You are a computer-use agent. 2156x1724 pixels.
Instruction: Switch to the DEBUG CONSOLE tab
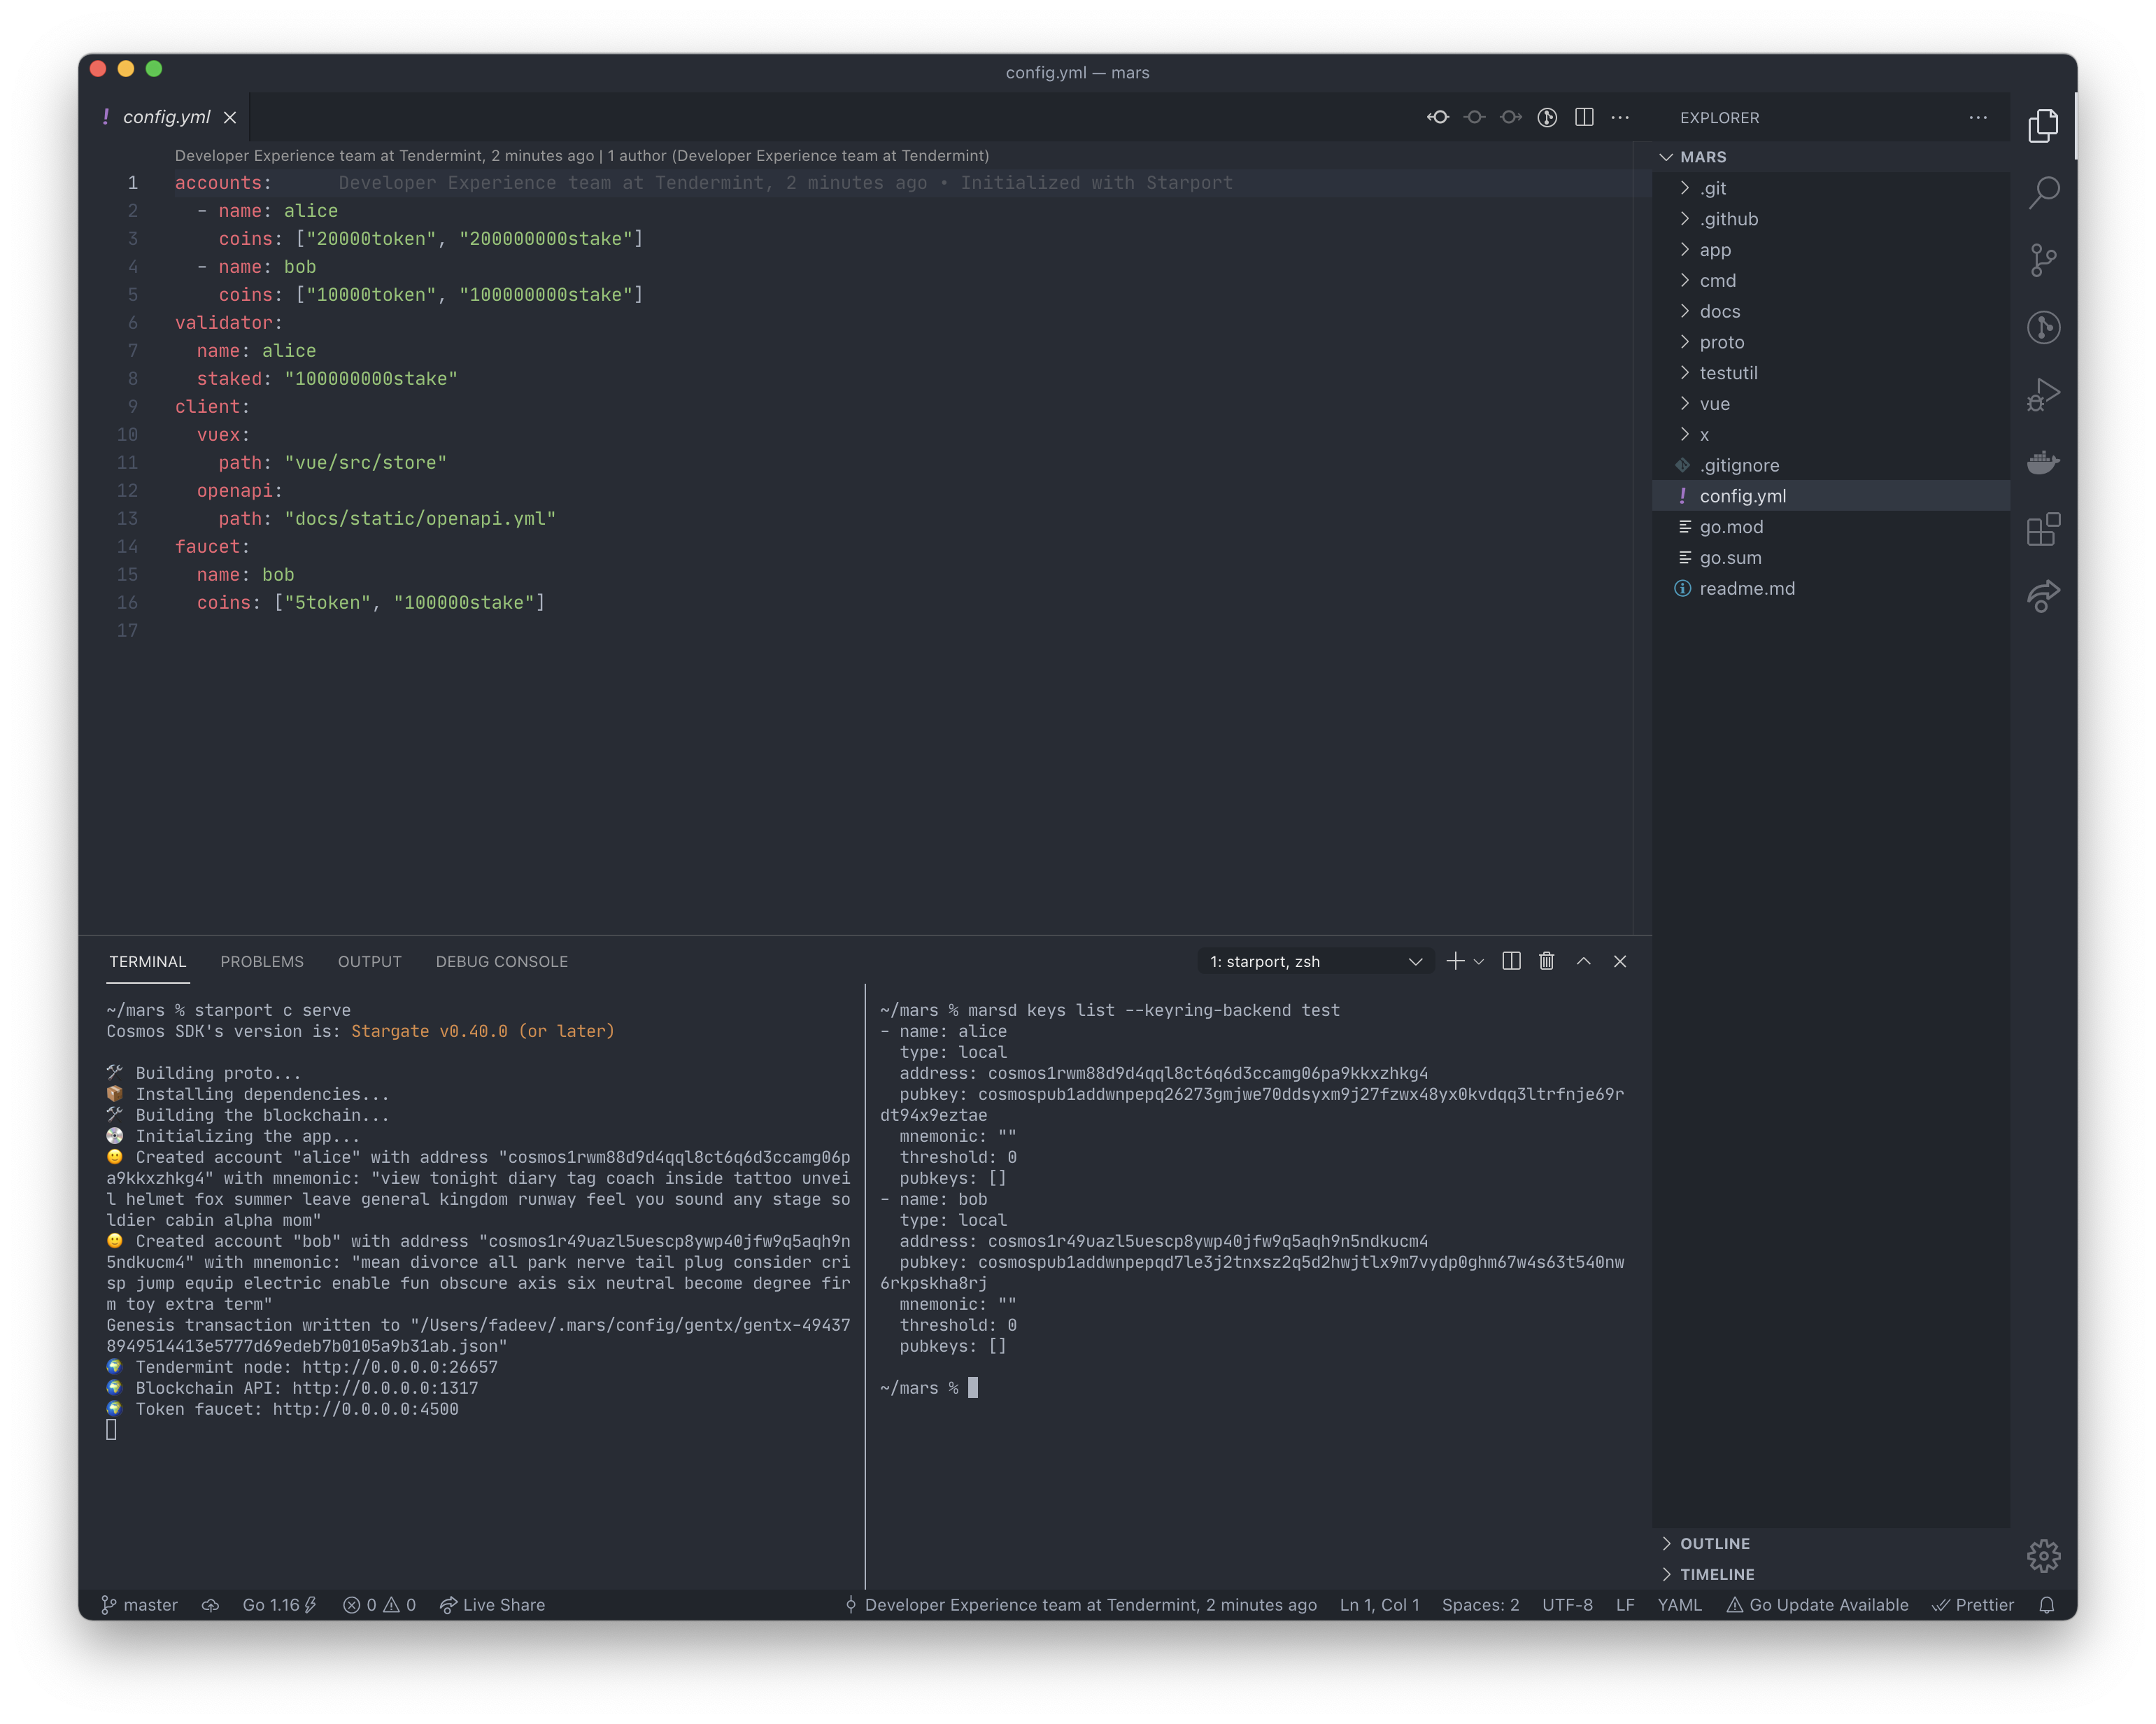[501, 961]
